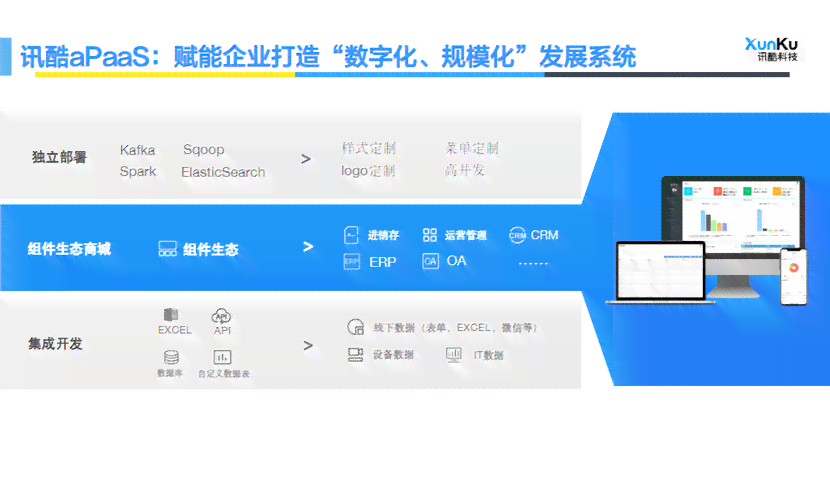The height and width of the screenshot is (485, 830).
Task: Click the 设备数据 text
Action: pos(393,355)
